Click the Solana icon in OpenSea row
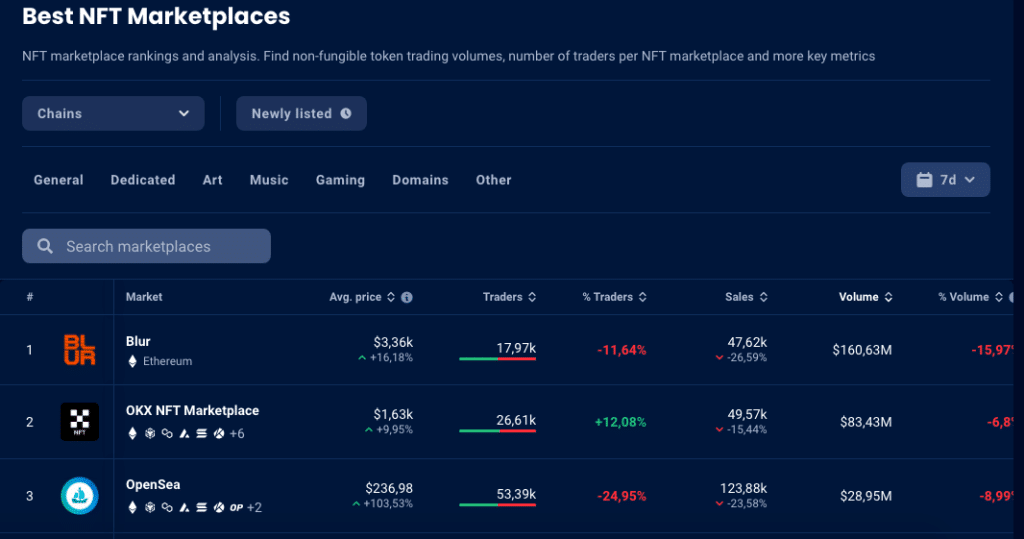 tap(202, 507)
